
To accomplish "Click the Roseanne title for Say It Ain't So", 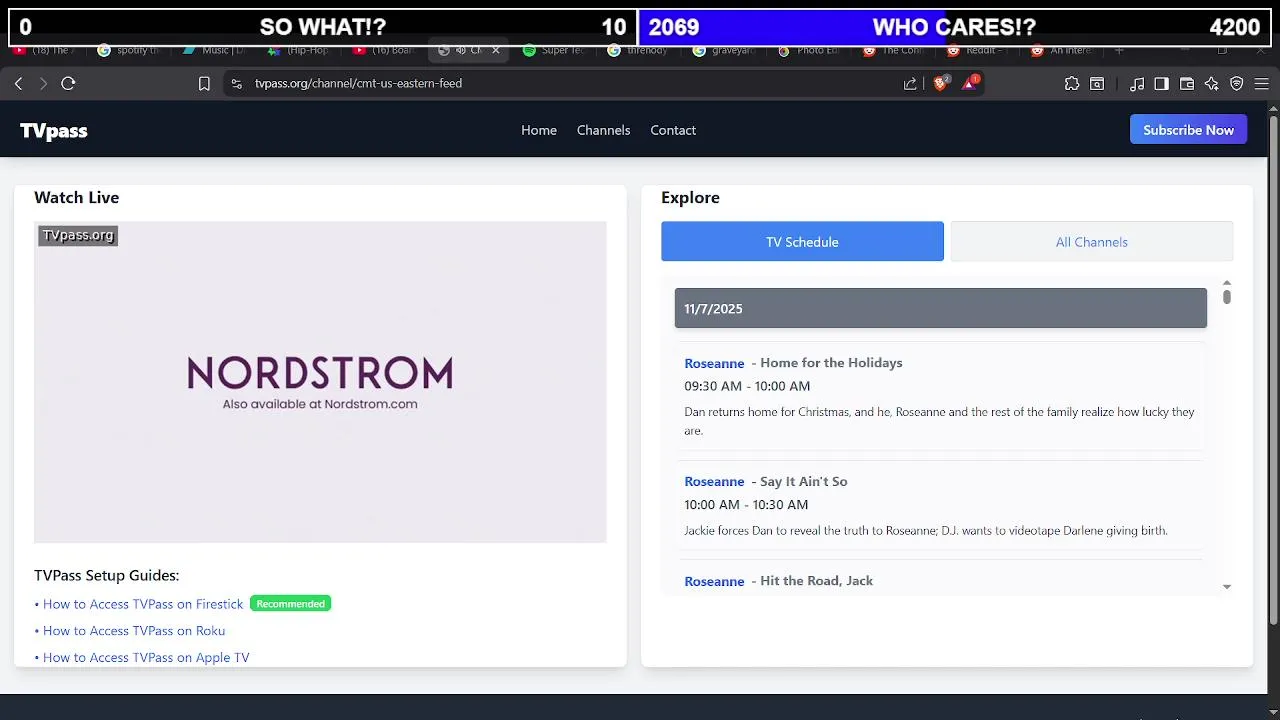I will pos(714,481).
